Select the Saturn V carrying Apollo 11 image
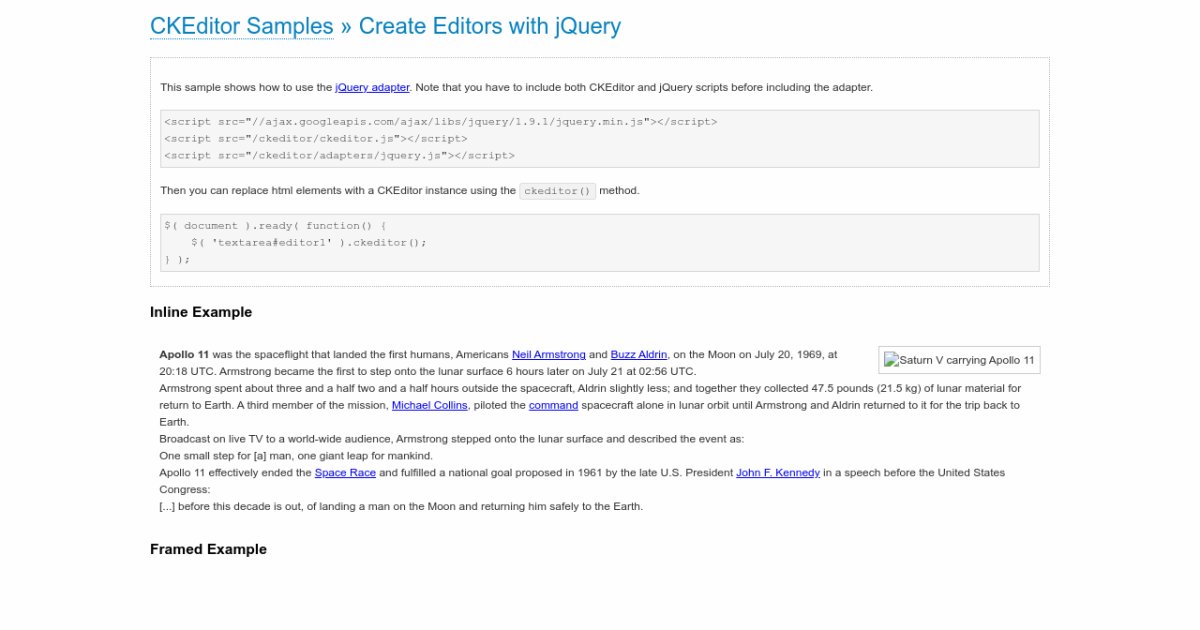Viewport: 1200px width, 630px height. point(959,360)
